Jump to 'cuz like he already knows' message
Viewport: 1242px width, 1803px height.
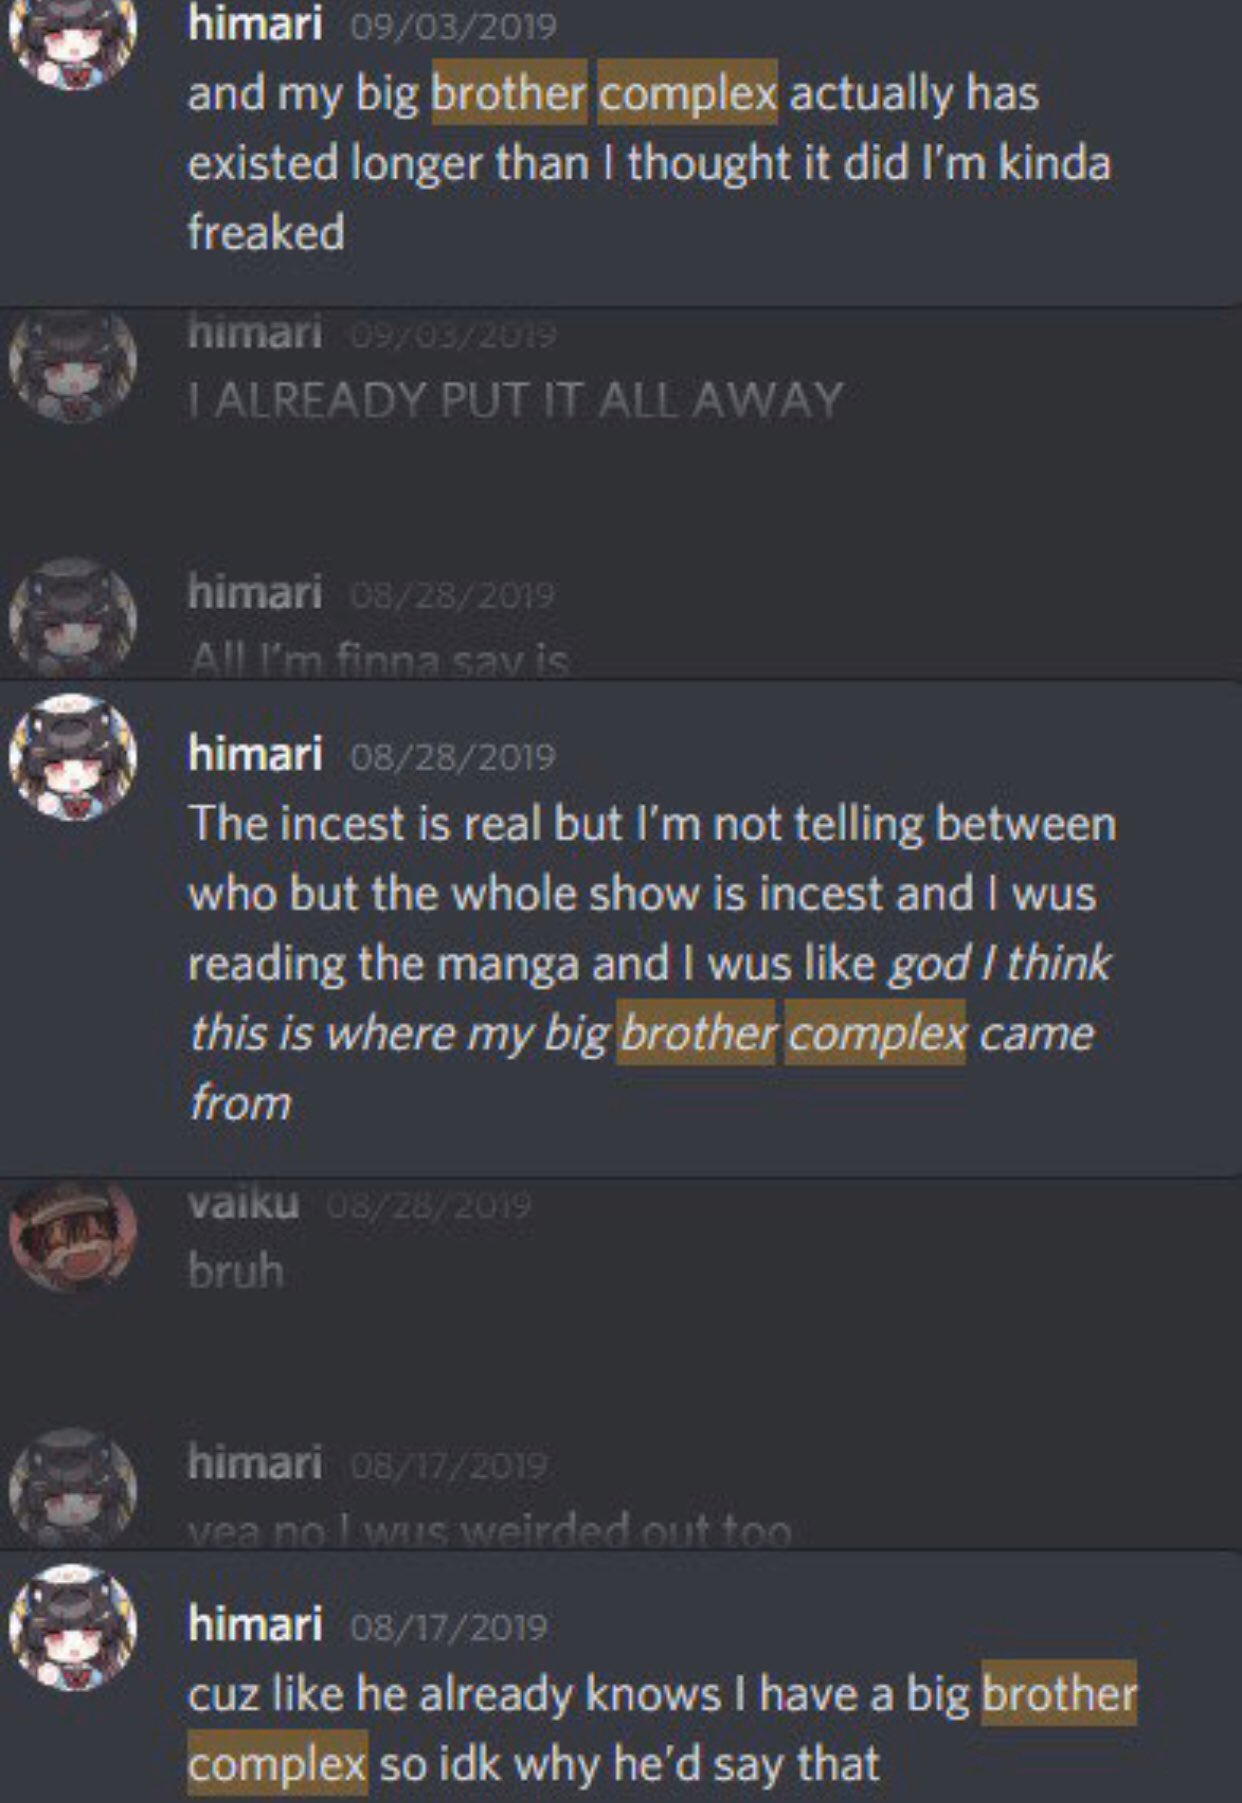pyautogui.click(x=621, y=1677)
